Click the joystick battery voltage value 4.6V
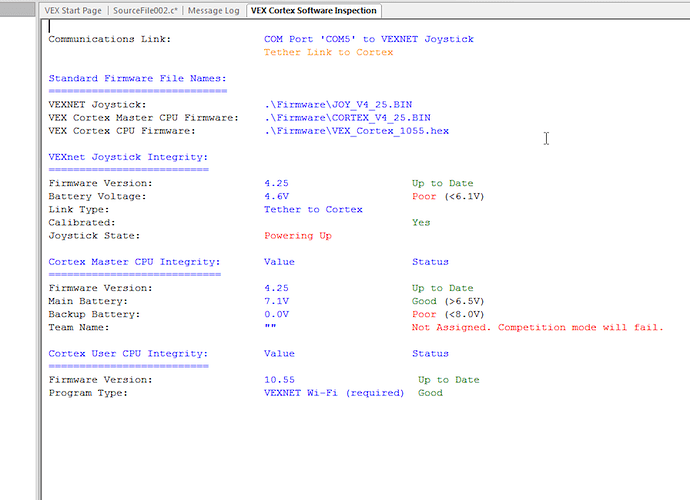The height and width of the screenshot is (500, 690). [276, 196]
